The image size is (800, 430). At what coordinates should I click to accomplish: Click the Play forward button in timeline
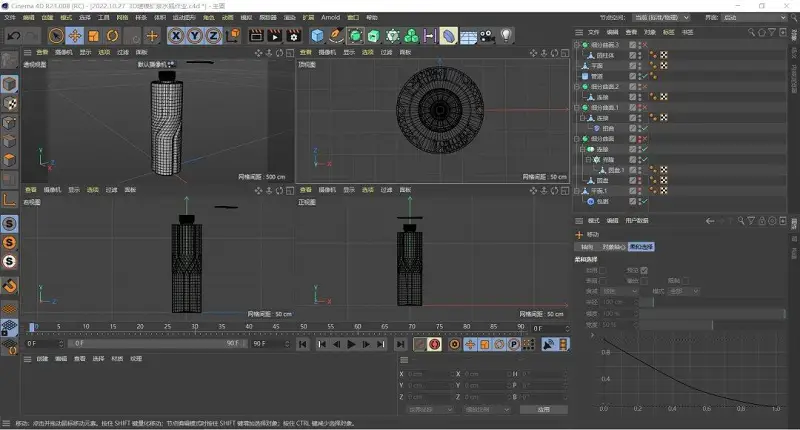coord(351,344)
